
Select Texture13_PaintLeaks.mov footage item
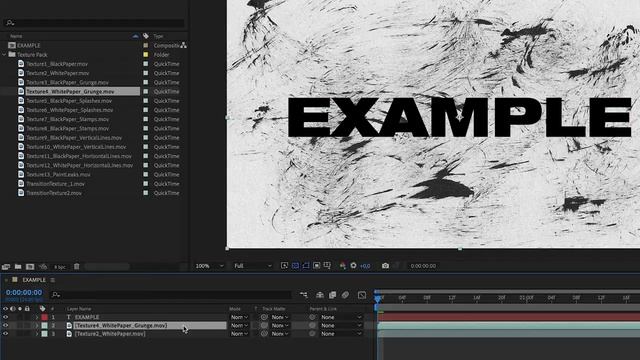pos(58,174)
